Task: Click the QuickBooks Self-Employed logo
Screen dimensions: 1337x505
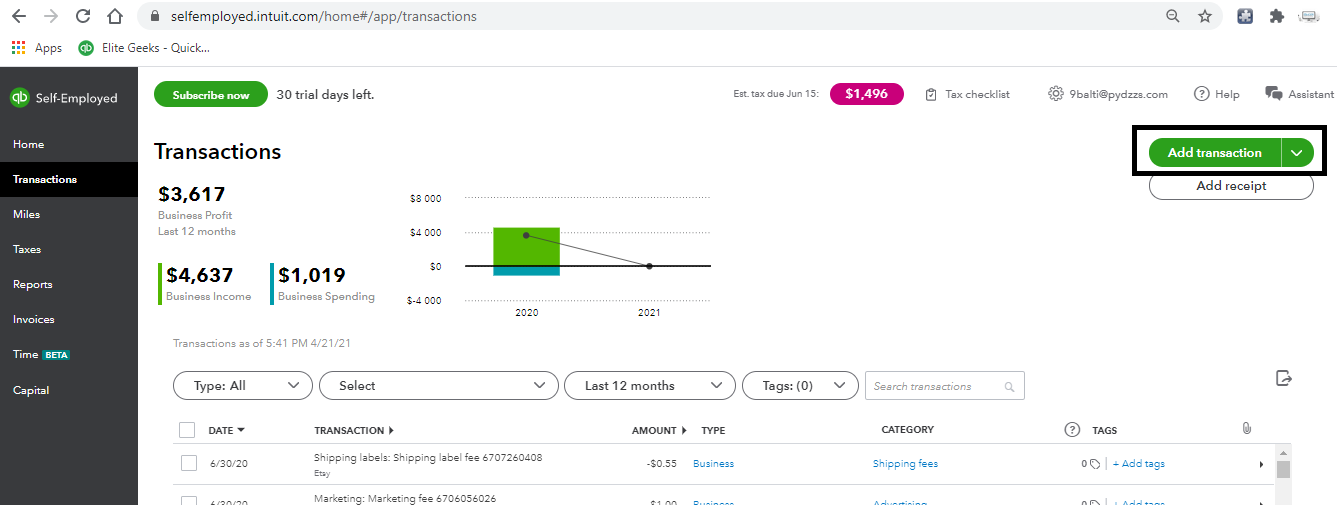Action: [x=19, y=98]
